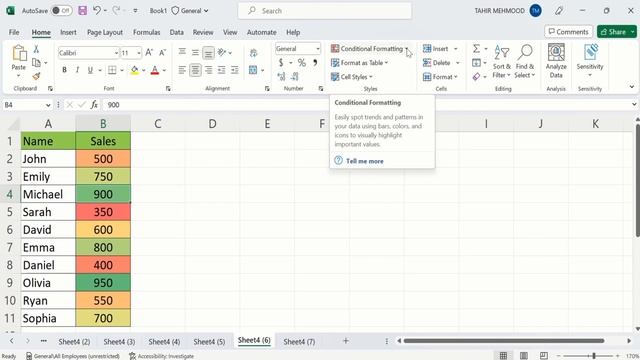This screenshot has width=640, height=360.
Task: Click the Undo arrow icon
Action: click(97, 11)
